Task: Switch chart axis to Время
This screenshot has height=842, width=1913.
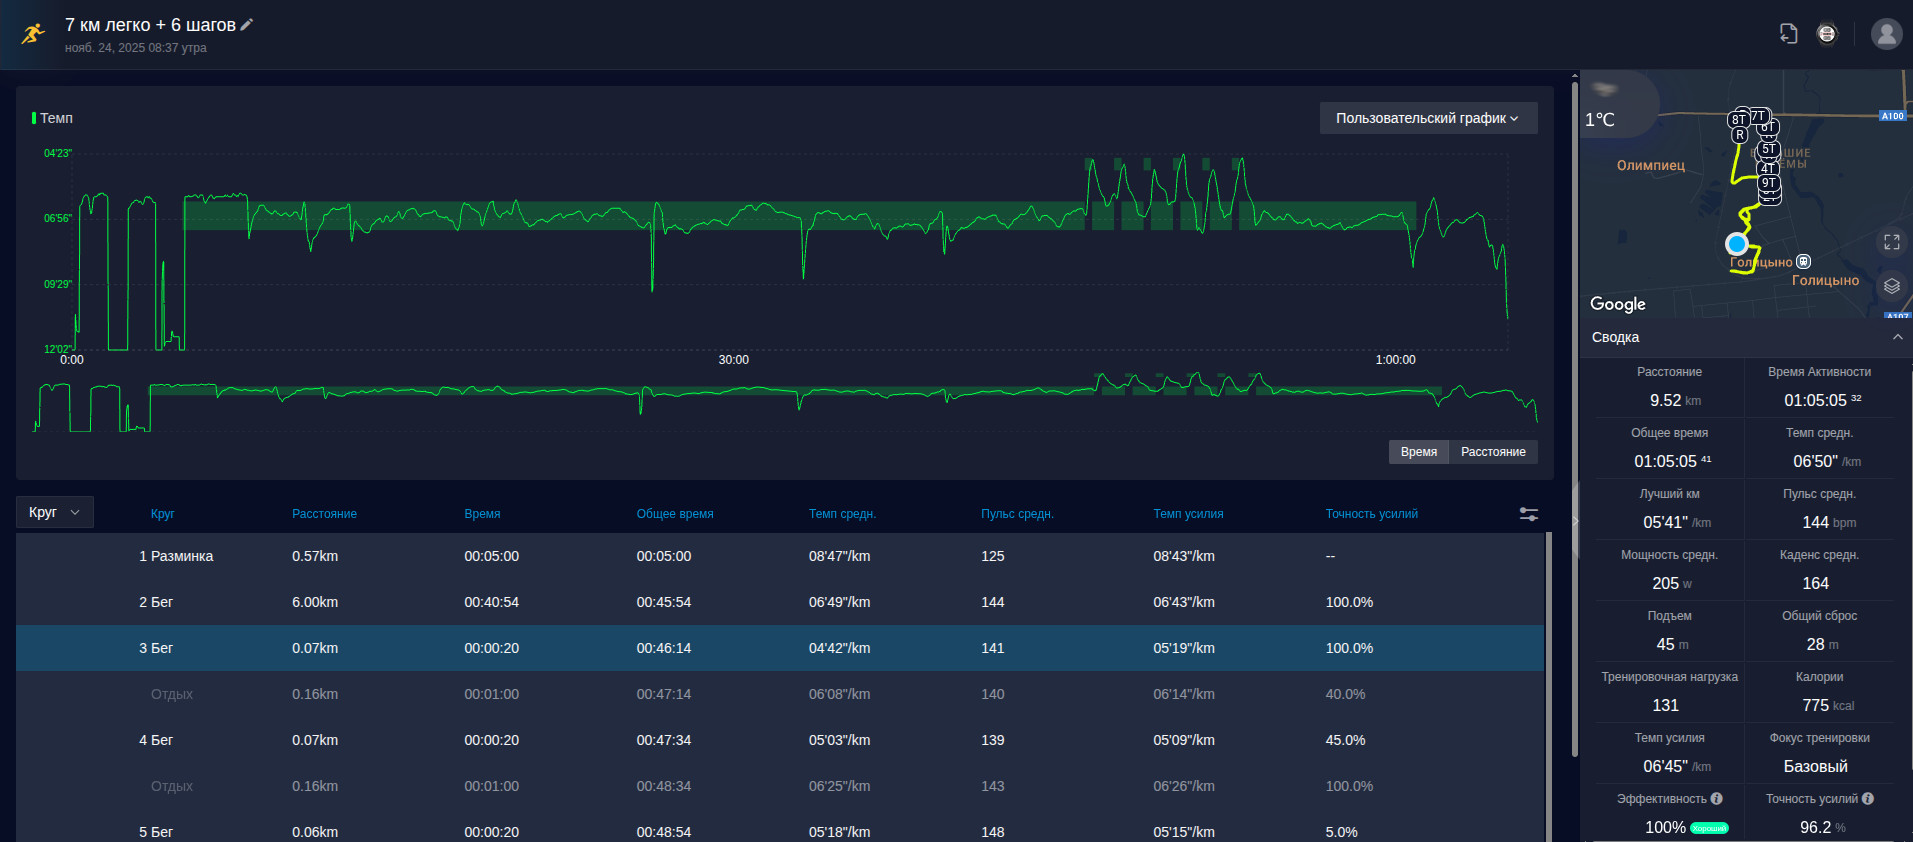Action: coord(1418,452)
